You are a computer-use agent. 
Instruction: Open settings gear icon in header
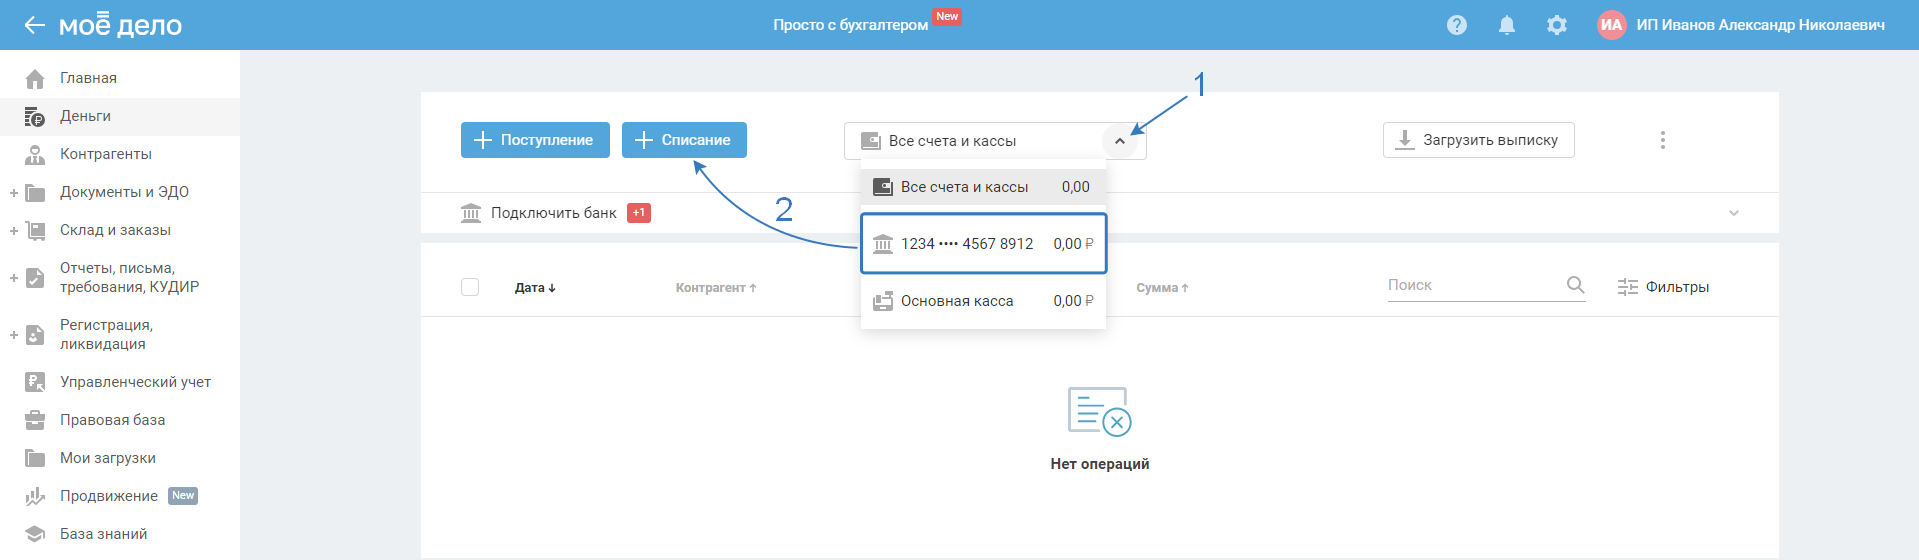1557,25
